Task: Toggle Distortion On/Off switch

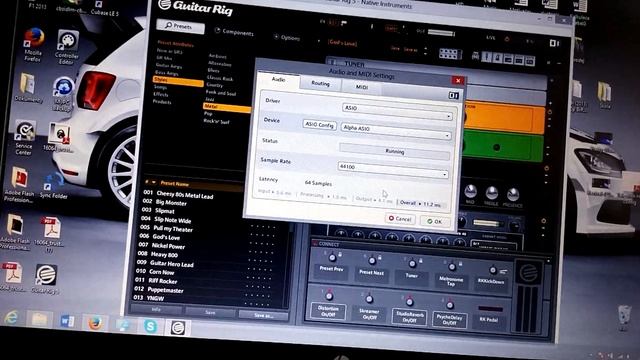Action: (x=328, y=311)
